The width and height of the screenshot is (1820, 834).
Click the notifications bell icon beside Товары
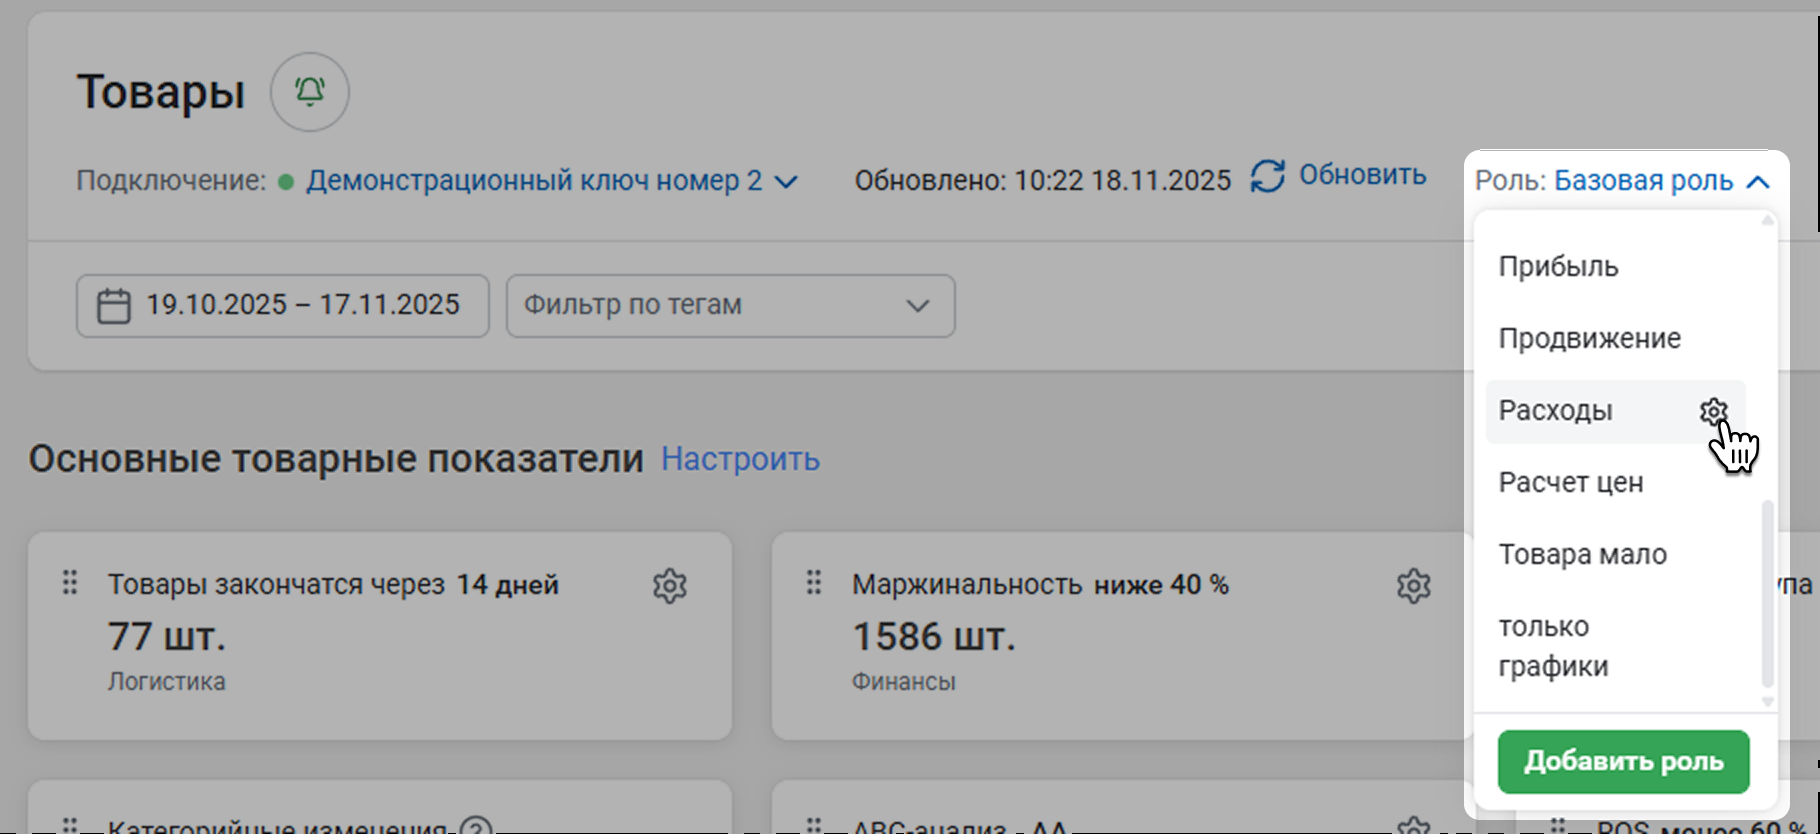310,92
